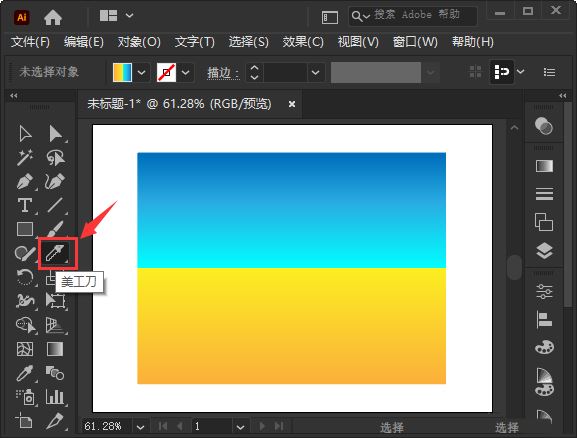Open the 帮助(H) menu

point(472,42)
